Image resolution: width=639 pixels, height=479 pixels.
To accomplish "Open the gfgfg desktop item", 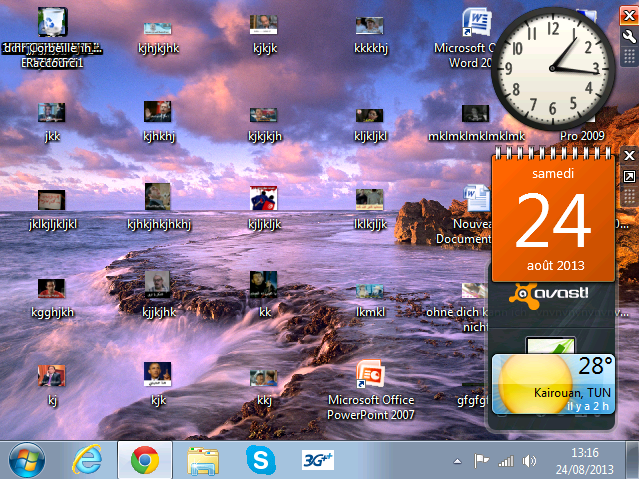I will click(473, 401).
